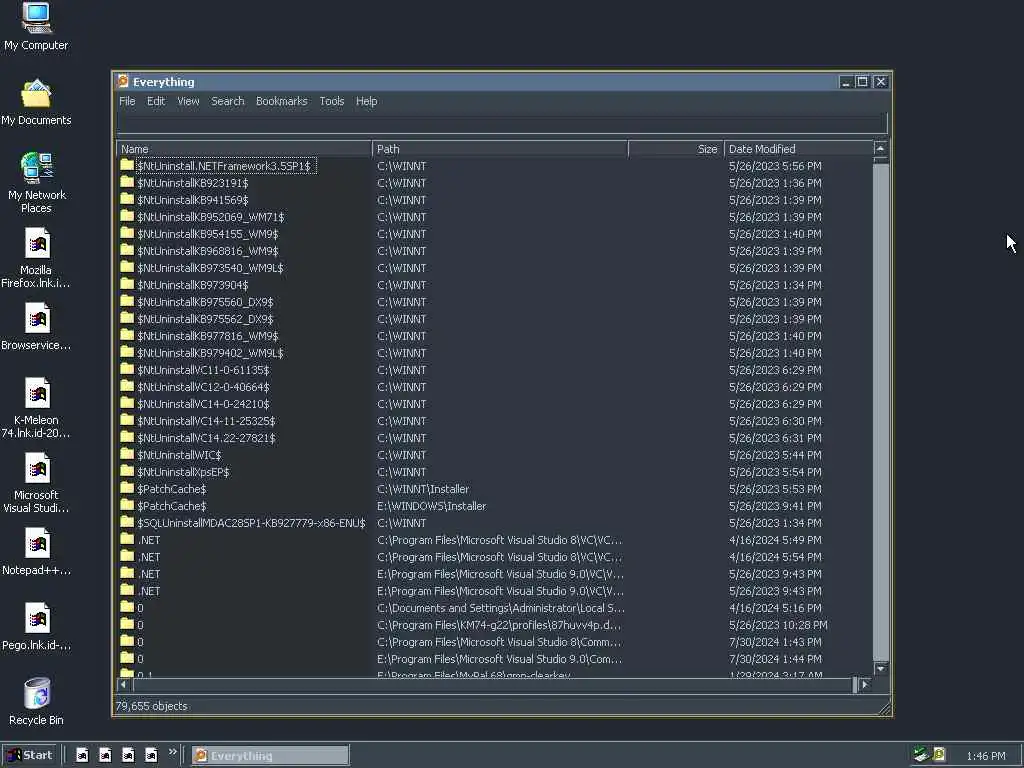Click first quick launch icon in taskbar
The height and width of the screenshot is (768, 1024).
pyautogui.click(x=82, y=755)
